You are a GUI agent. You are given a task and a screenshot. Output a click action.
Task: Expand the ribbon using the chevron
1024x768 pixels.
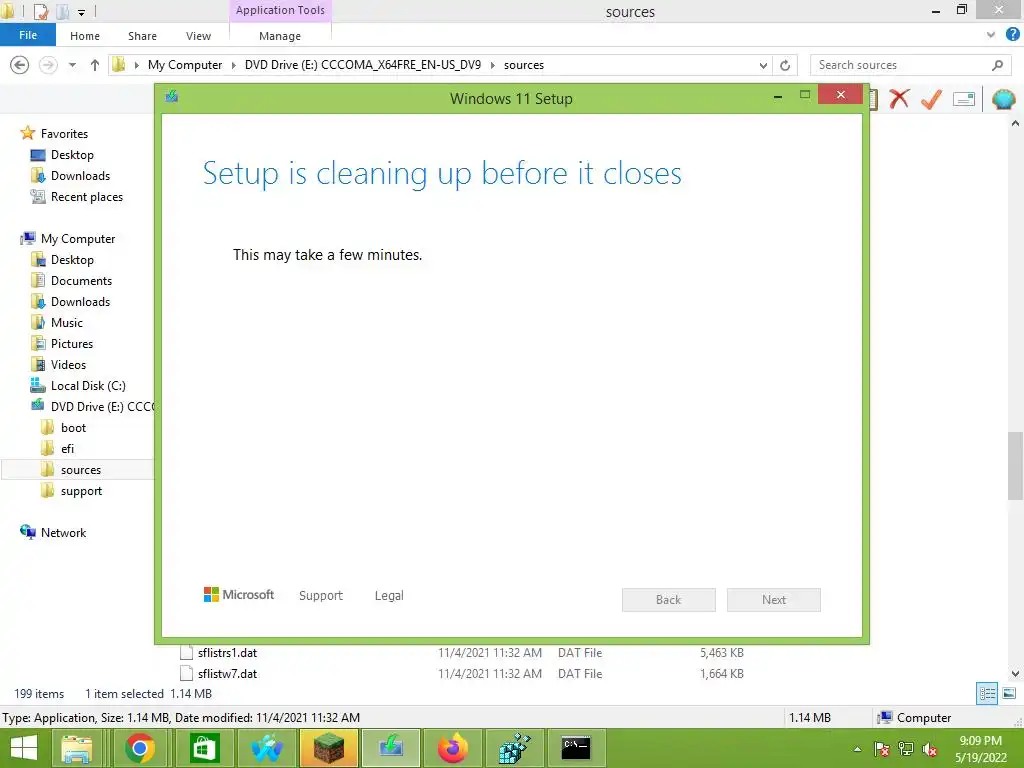991,35
